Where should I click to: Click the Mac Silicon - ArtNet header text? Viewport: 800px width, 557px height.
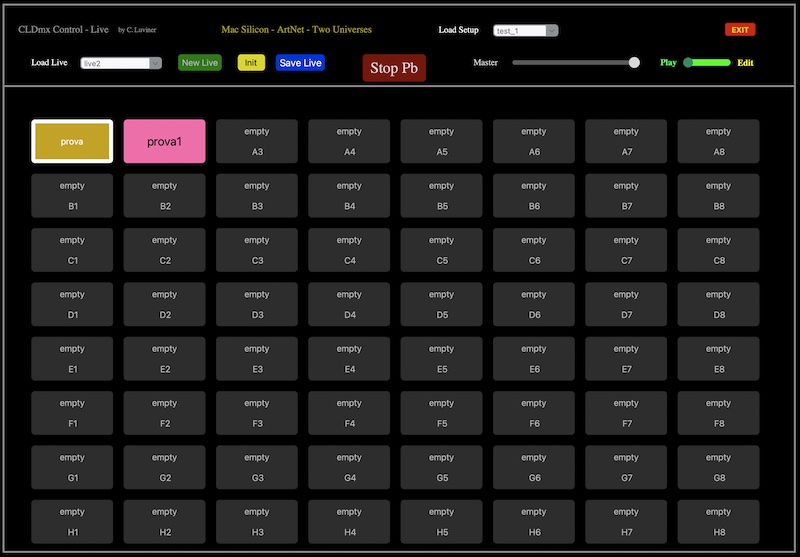296,30
